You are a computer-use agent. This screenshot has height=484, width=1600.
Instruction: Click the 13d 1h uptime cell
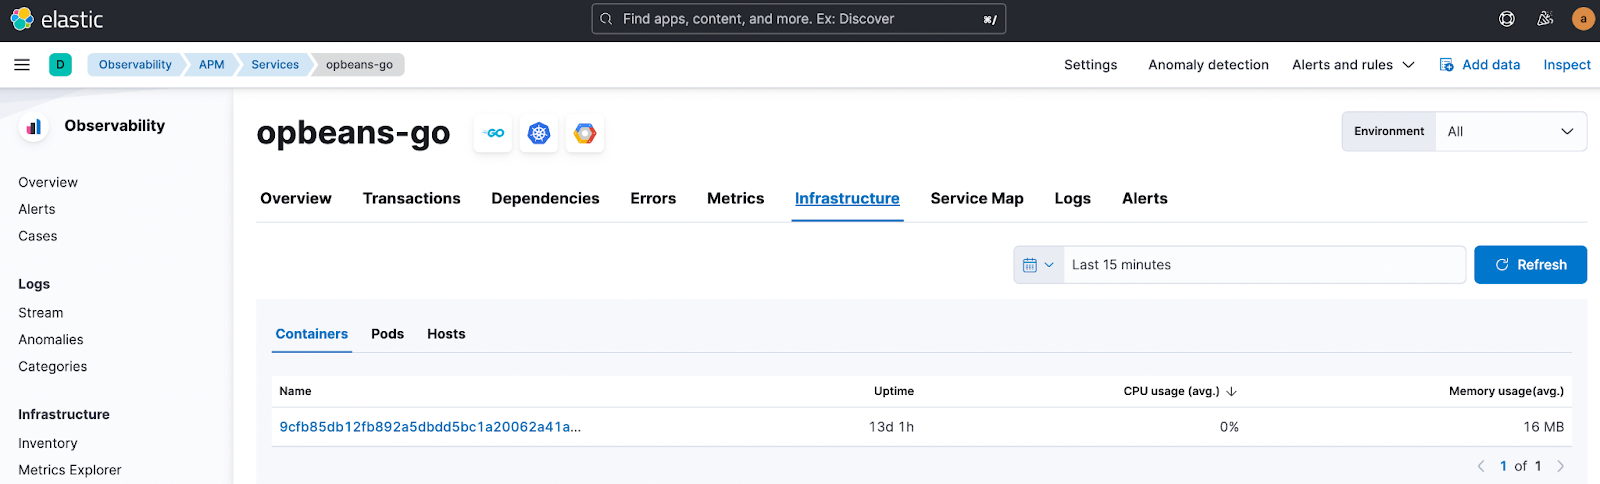[891, 427]
